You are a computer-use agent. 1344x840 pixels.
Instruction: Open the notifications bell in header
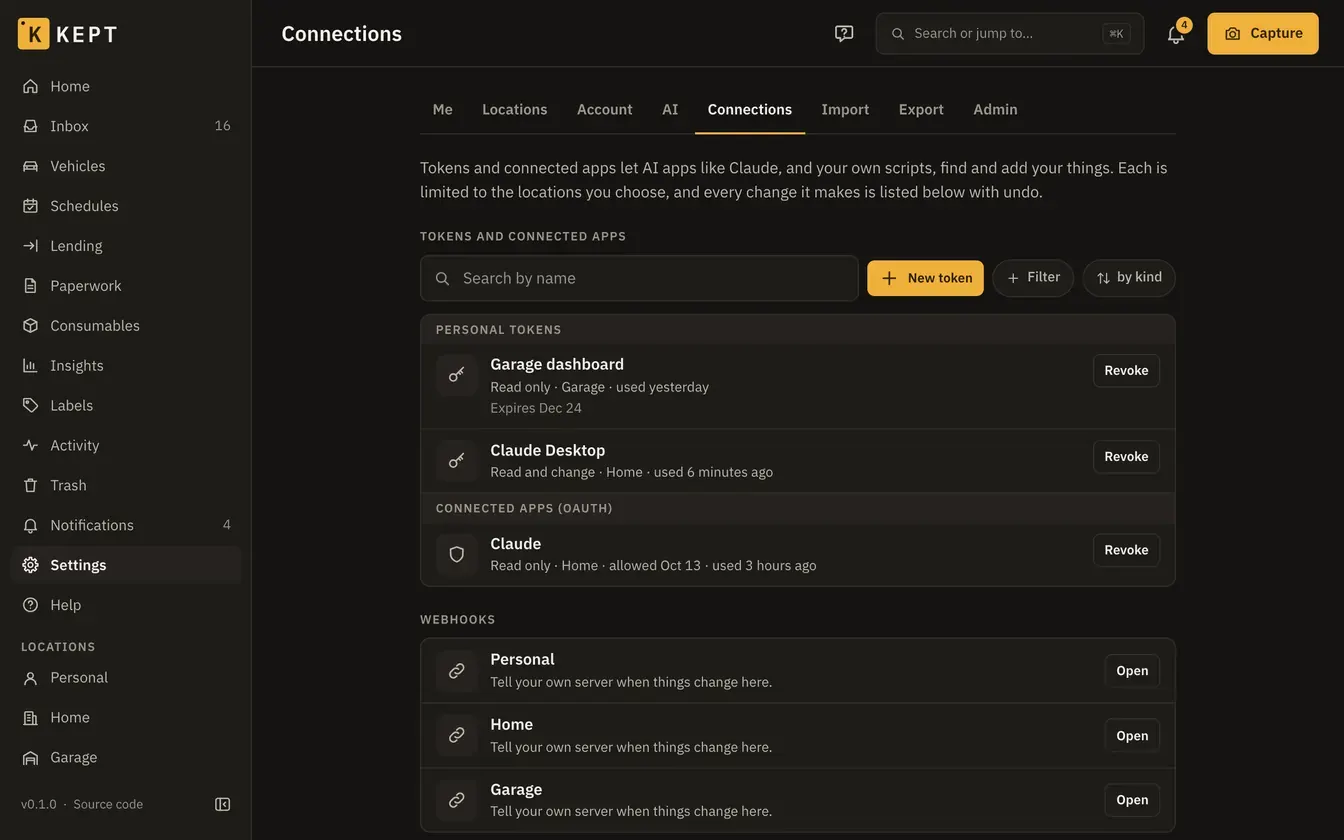[x=1176, y=33]
